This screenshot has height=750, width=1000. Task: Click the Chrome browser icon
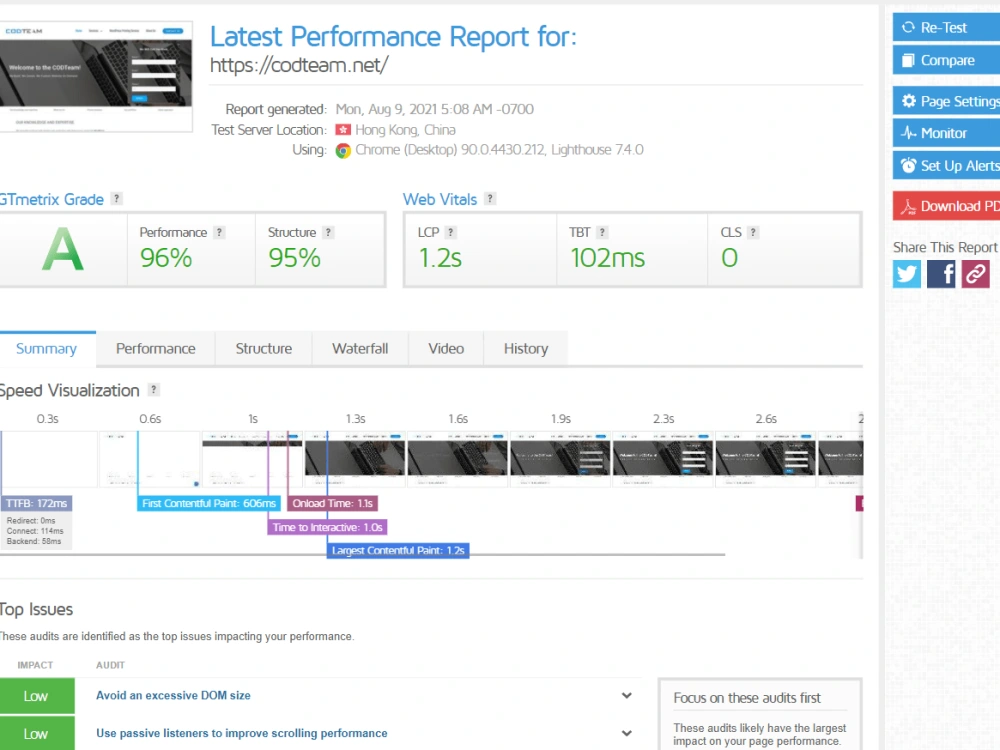(343, 151)
